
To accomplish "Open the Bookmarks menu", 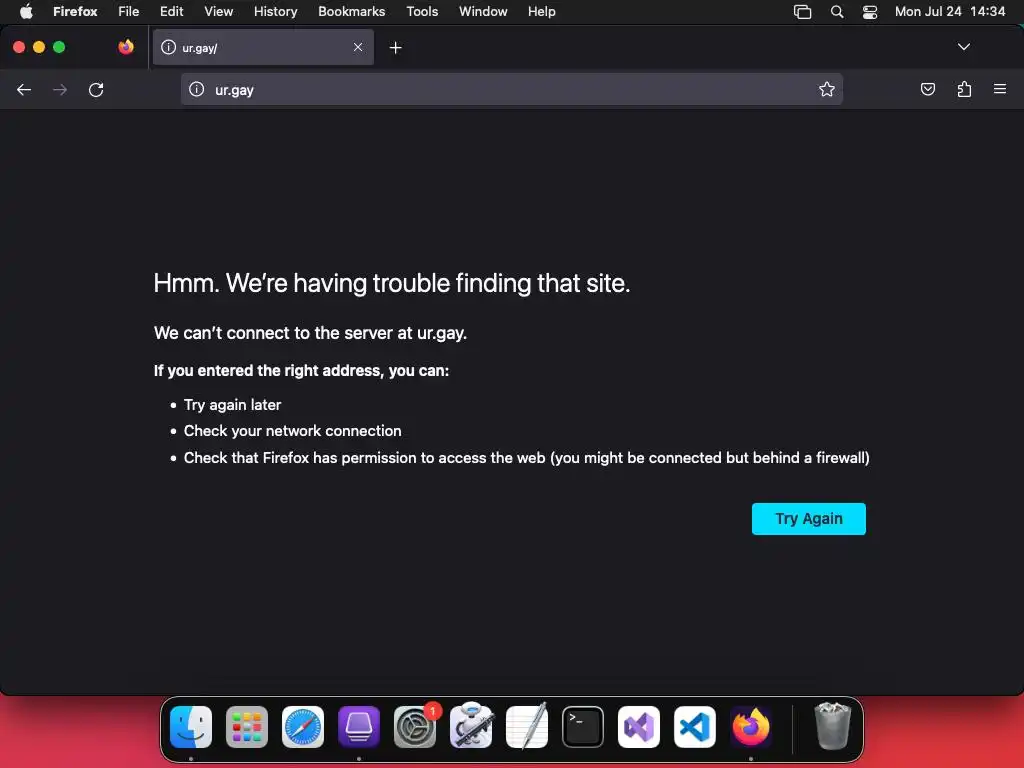I will (x=351, y=11).
